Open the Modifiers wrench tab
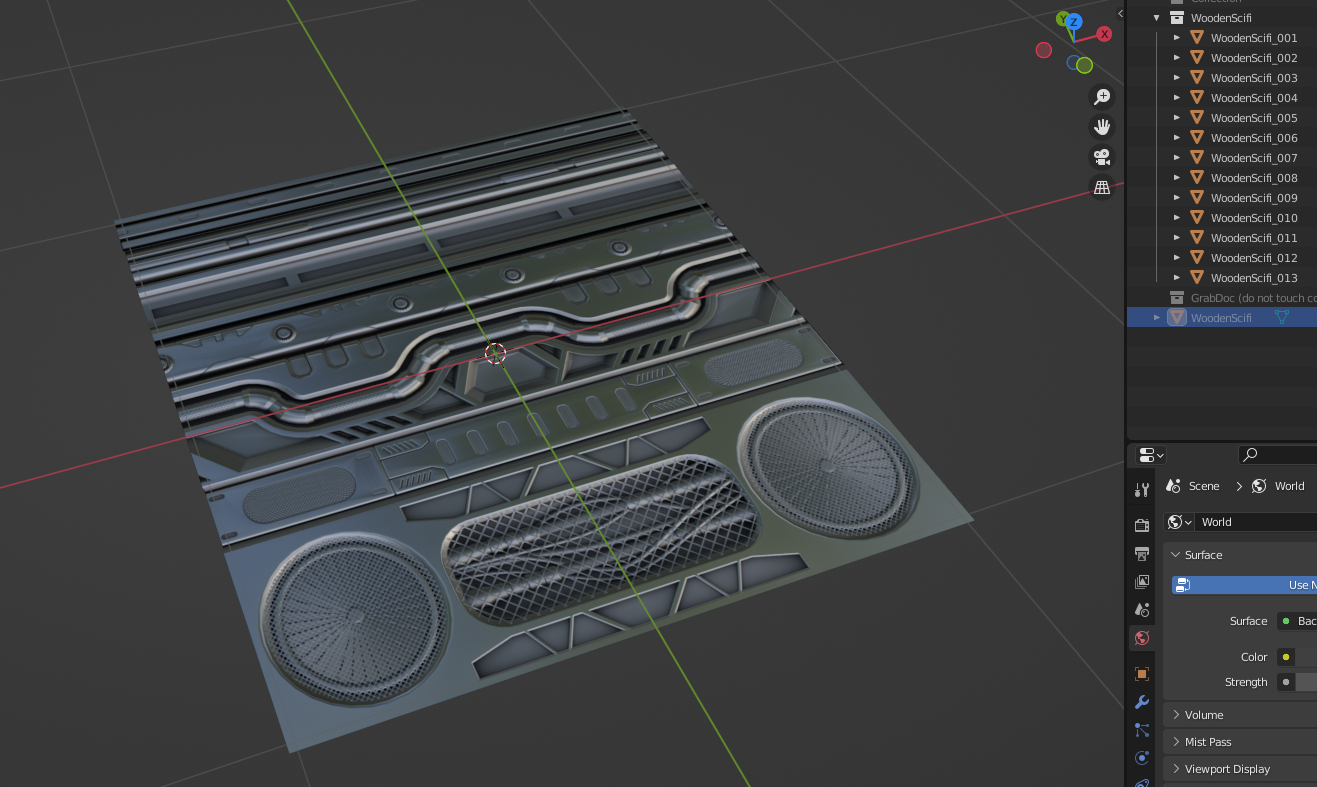 pyautogui.click(x=1142, y=702)
